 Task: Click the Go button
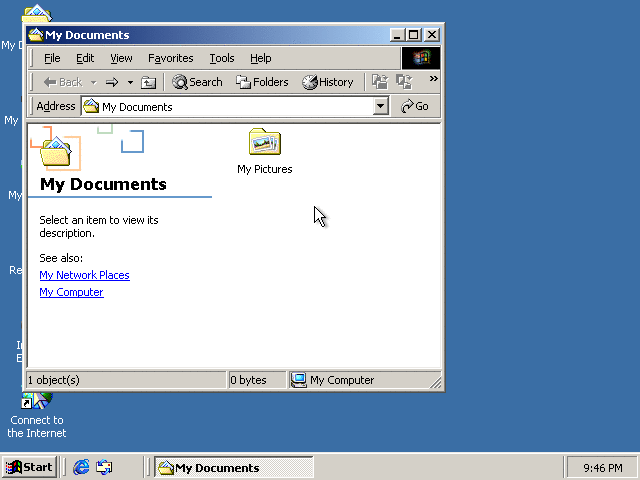tap(415, 107)
